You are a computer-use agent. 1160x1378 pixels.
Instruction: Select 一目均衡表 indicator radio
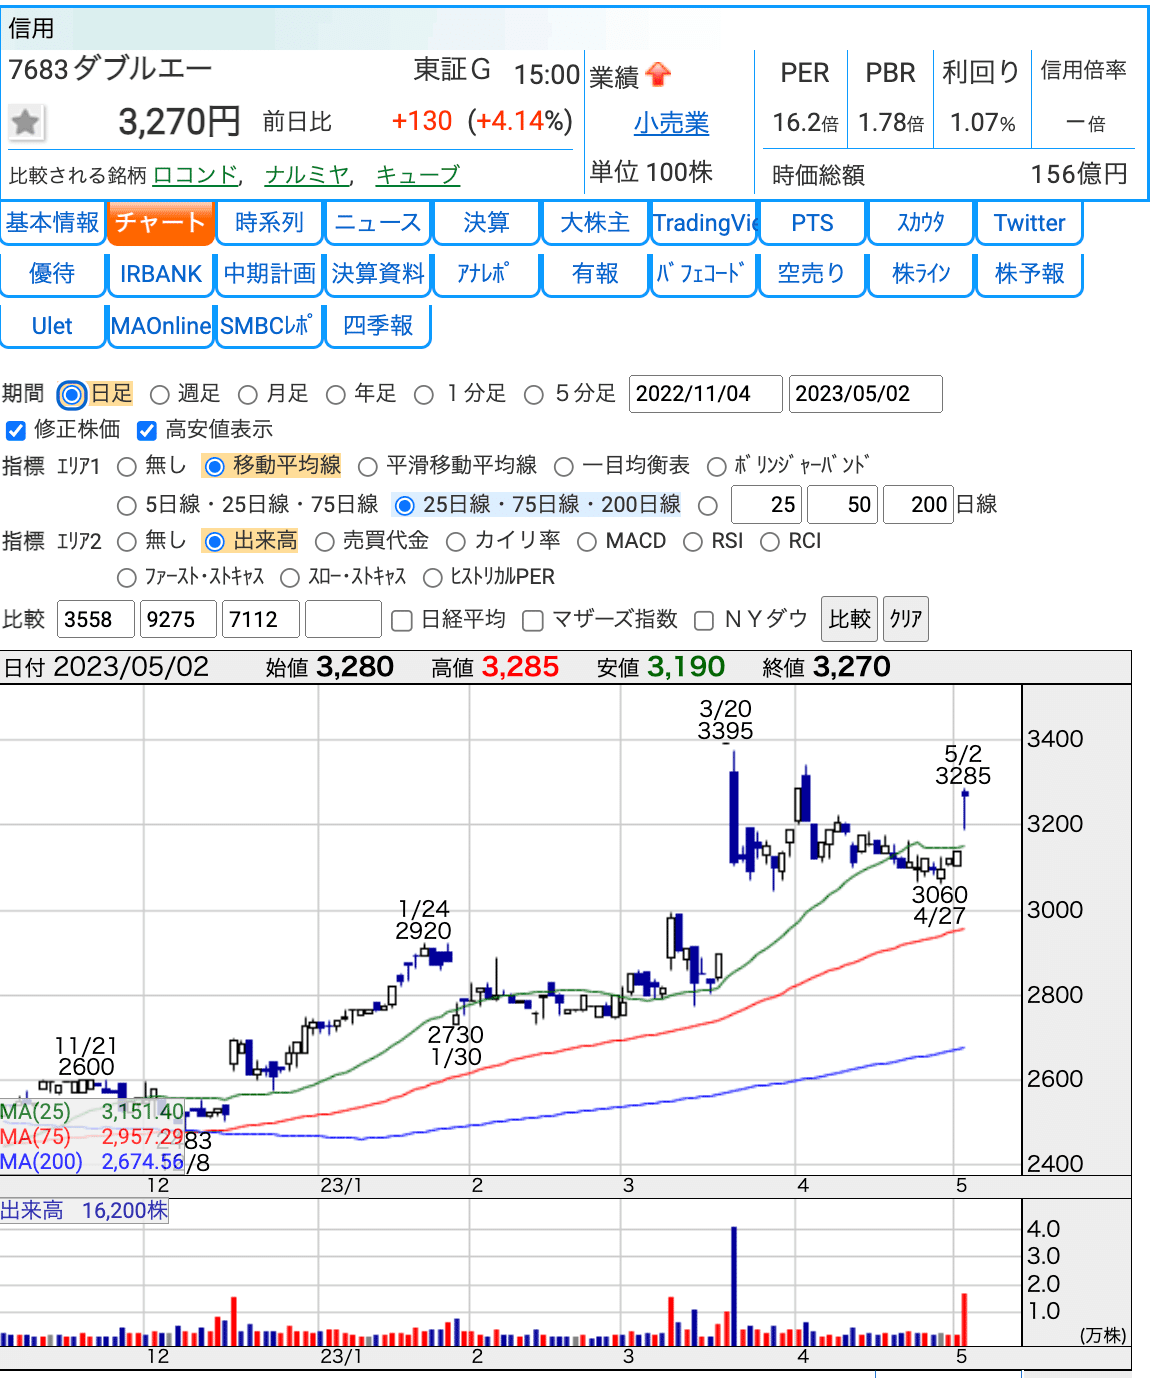564,467
